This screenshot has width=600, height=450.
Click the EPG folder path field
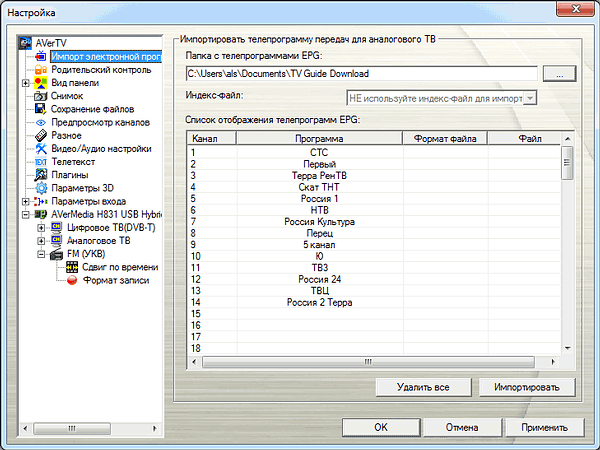click(362, 73)
